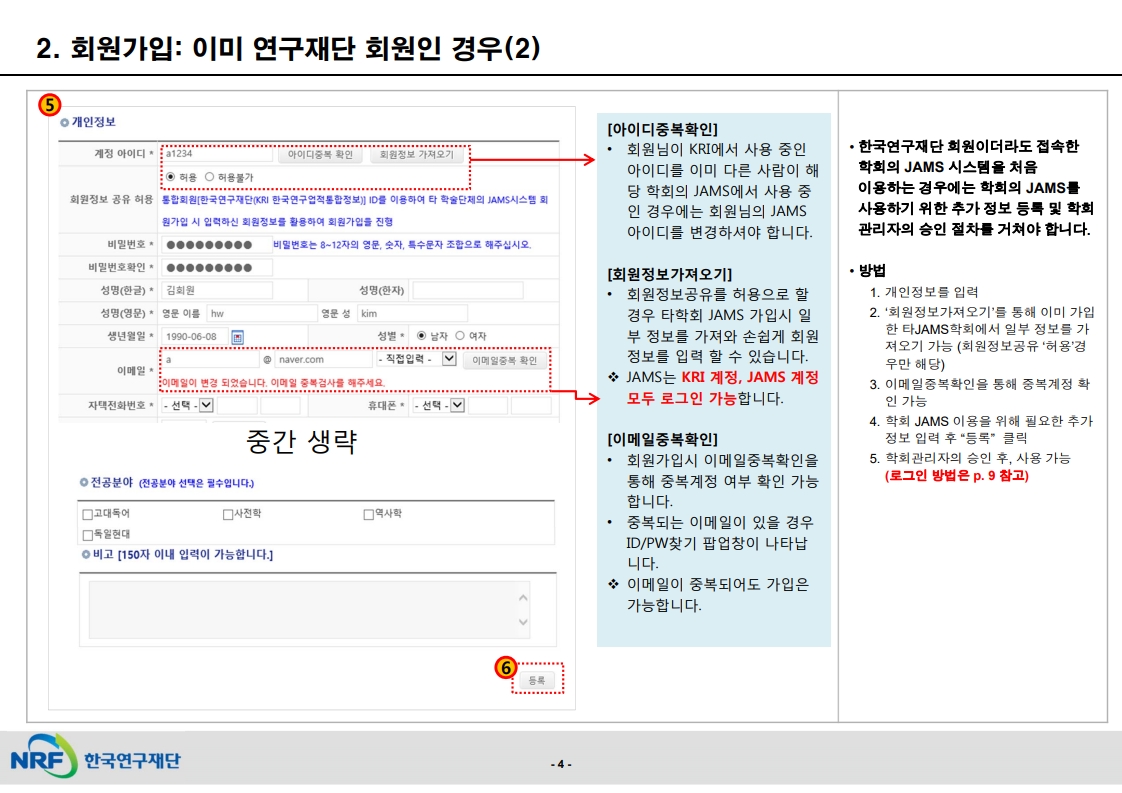Check the 독일현대 checkbox

pos(87,535)
